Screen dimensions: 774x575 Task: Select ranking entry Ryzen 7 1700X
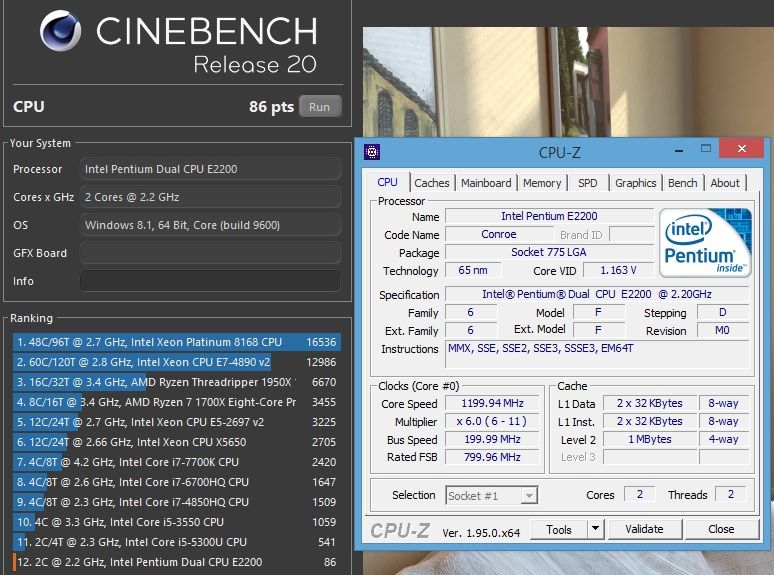tap(177, 402)
